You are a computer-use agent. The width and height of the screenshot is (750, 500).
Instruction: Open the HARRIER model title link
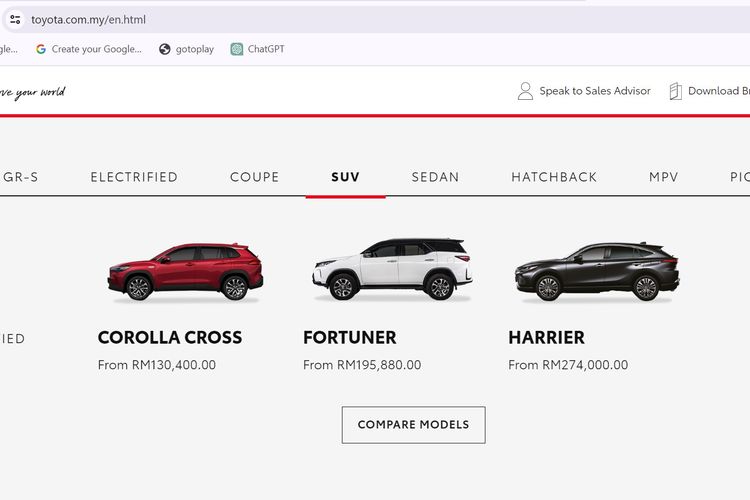pyautogui.click(x=547, y=338)
